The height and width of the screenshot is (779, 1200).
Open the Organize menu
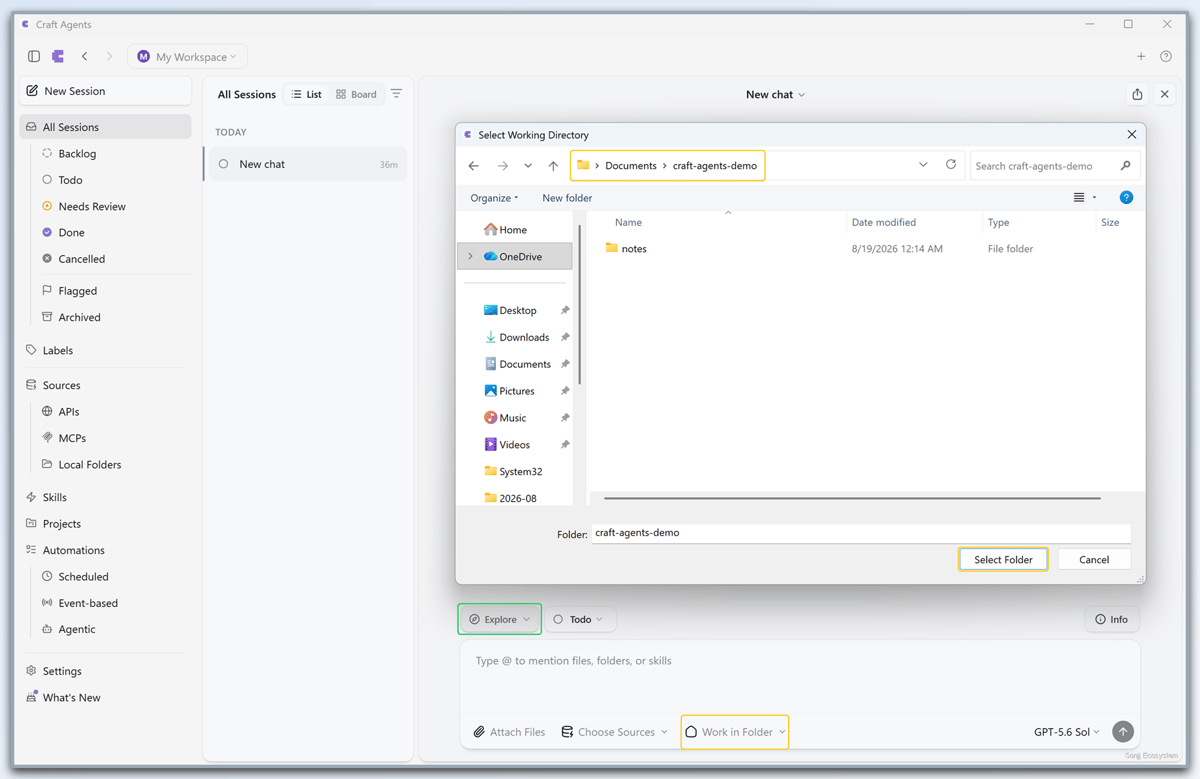pyautogui.click(x=494, y=198)
